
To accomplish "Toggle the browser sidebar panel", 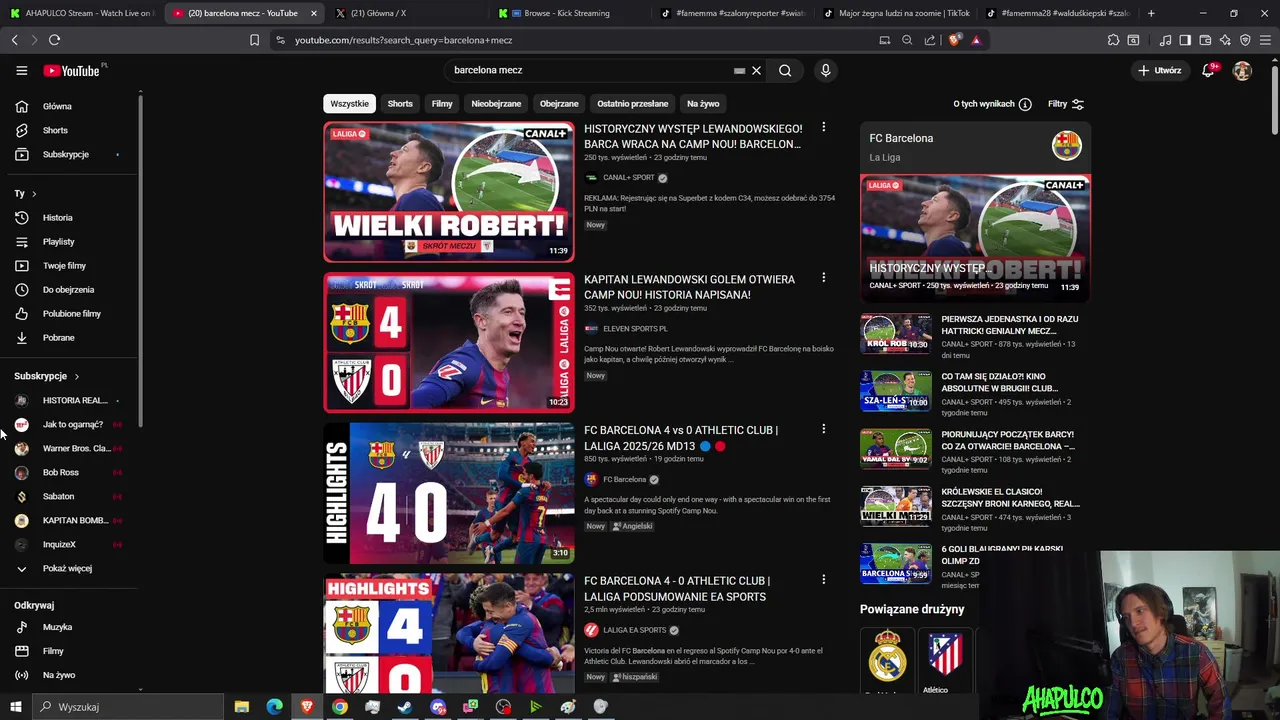I will 1185,40.
